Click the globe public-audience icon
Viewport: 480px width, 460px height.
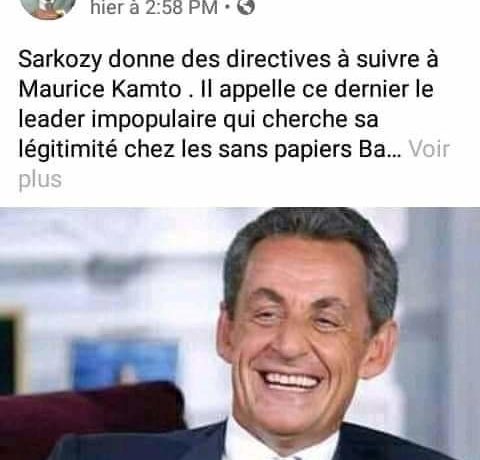246,7
